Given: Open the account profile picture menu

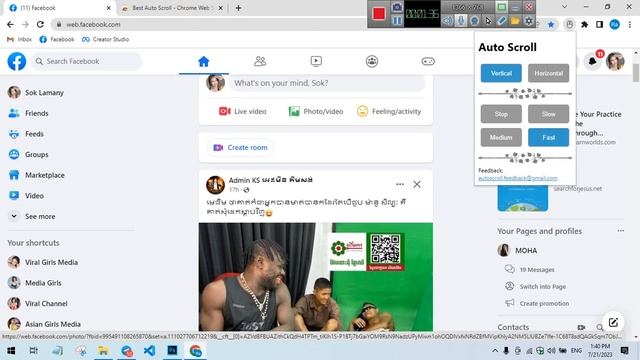Looking at the screenshot, I should coord(615,62).
